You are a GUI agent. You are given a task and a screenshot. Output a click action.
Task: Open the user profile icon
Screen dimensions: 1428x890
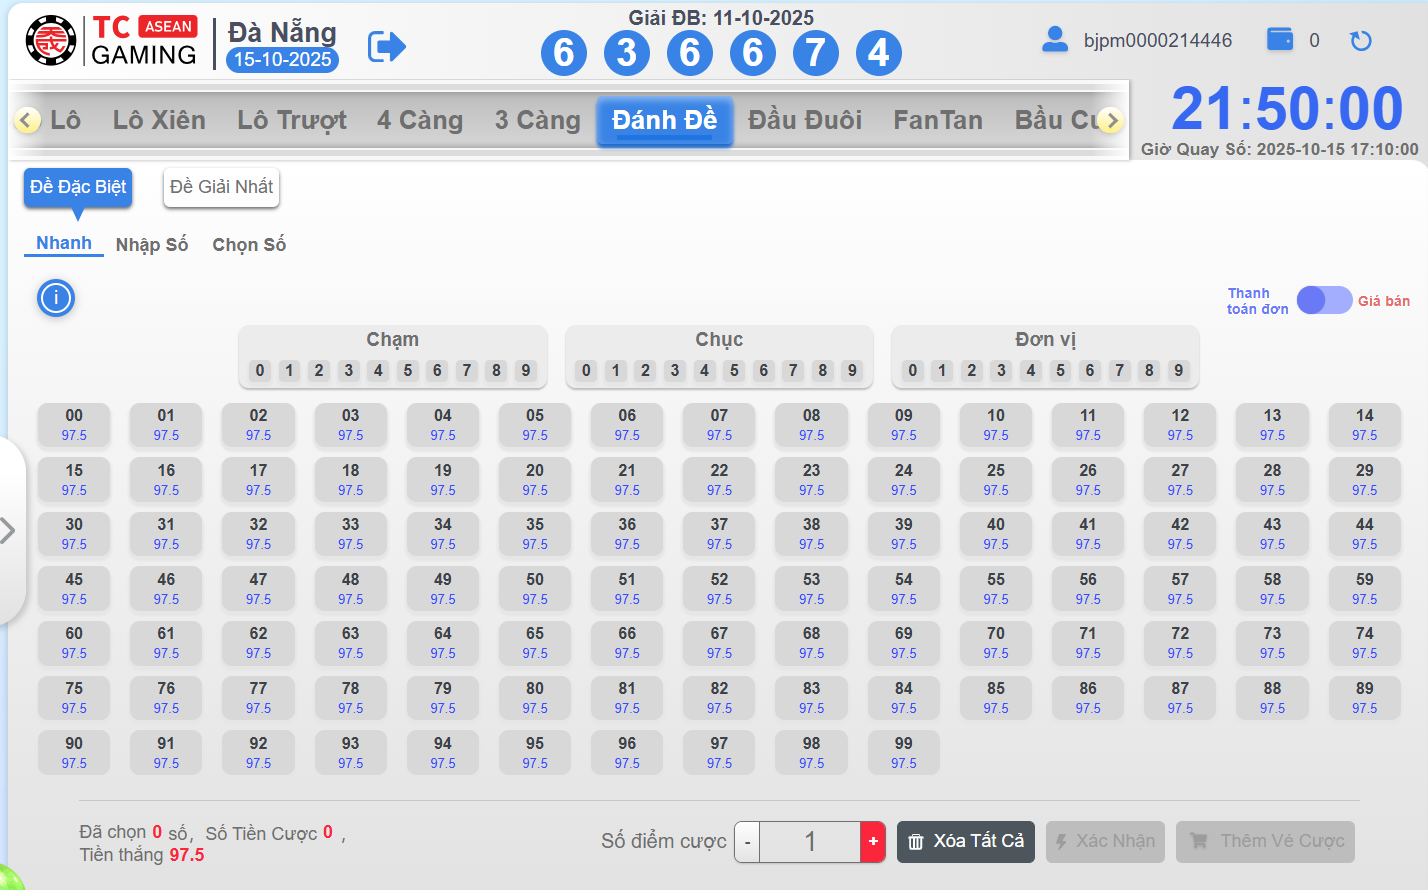click(x=1054, y=40)
